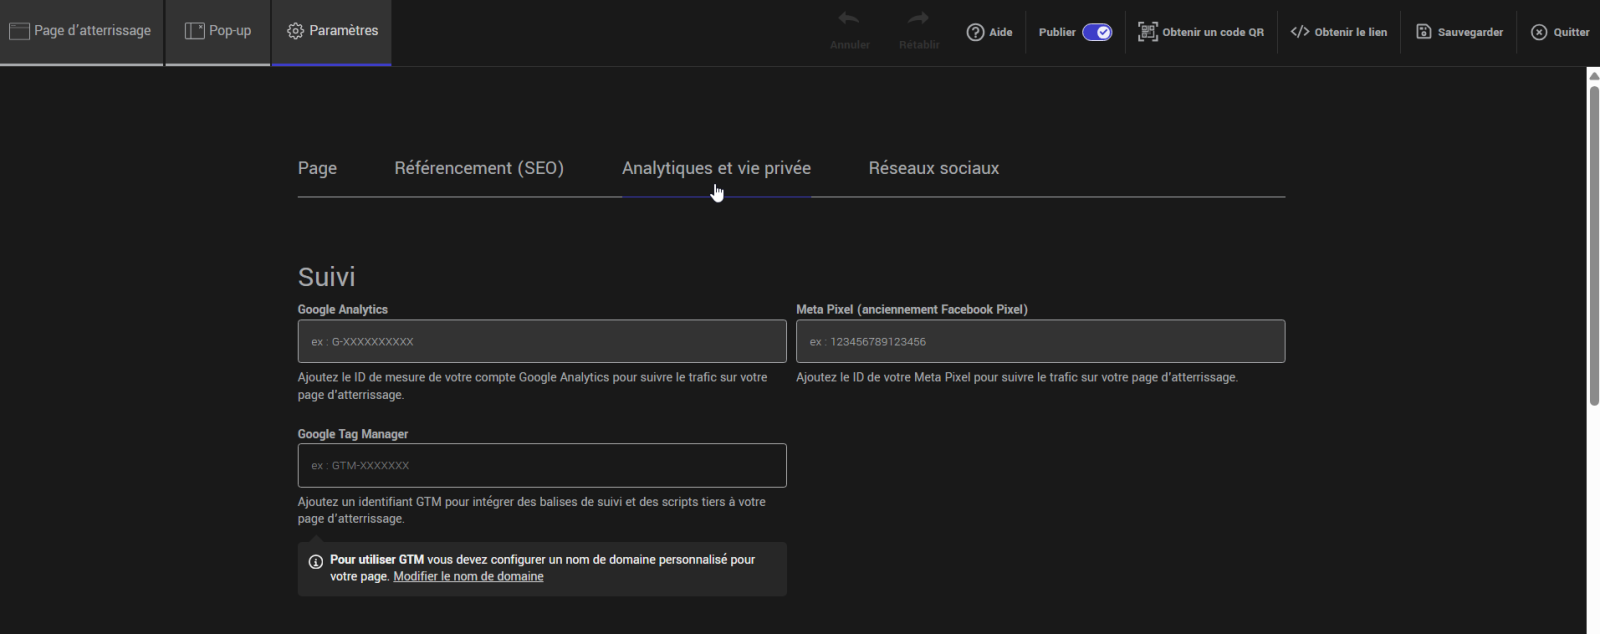Click the Quitter circled X icon
This screenshot has width=1600, height=634.
pyautogui.click(x=1539, y=32)
